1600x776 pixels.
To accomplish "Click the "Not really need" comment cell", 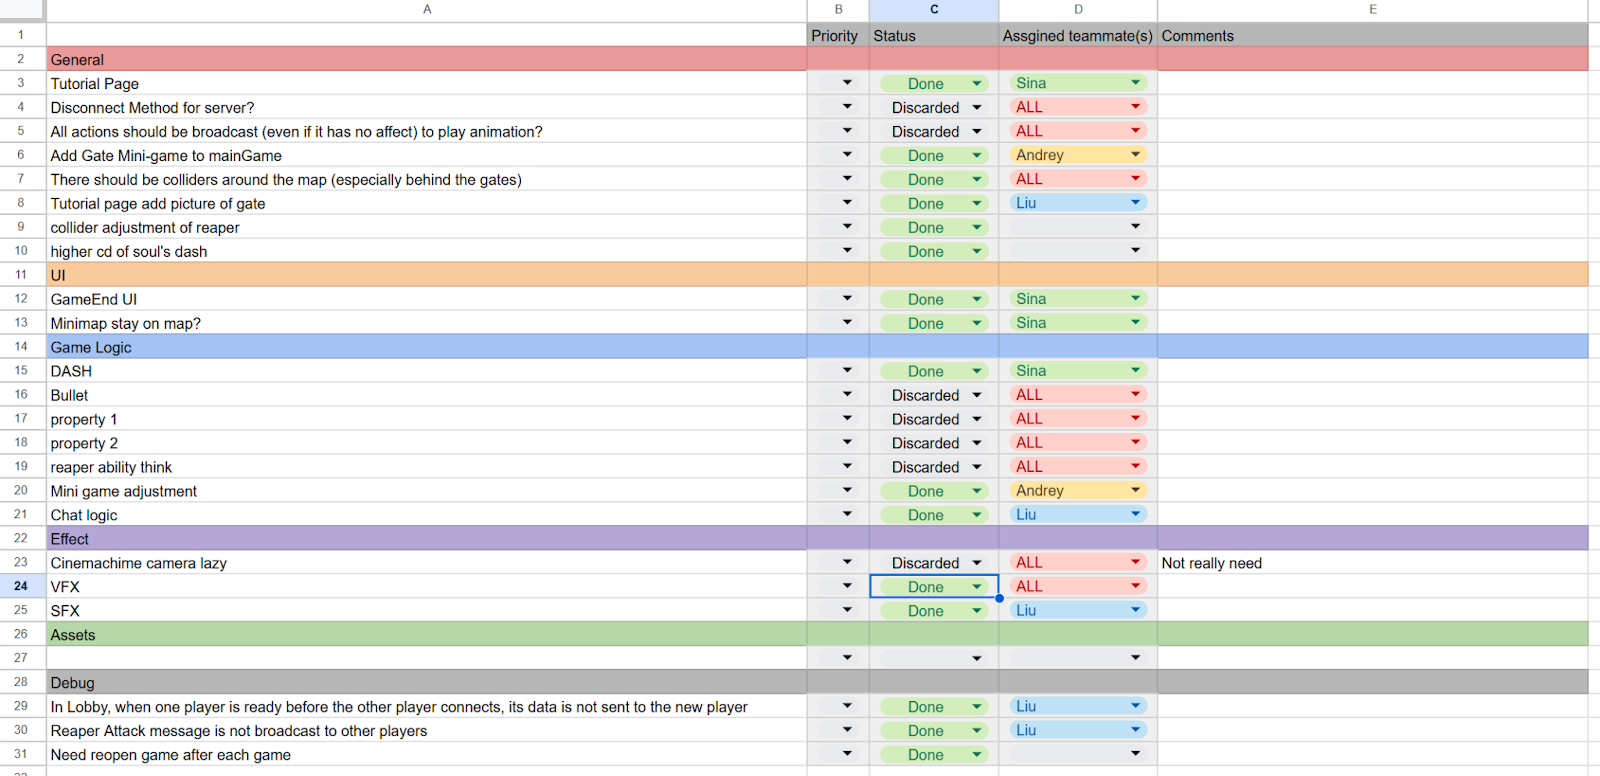I will tap(1371, 563).
